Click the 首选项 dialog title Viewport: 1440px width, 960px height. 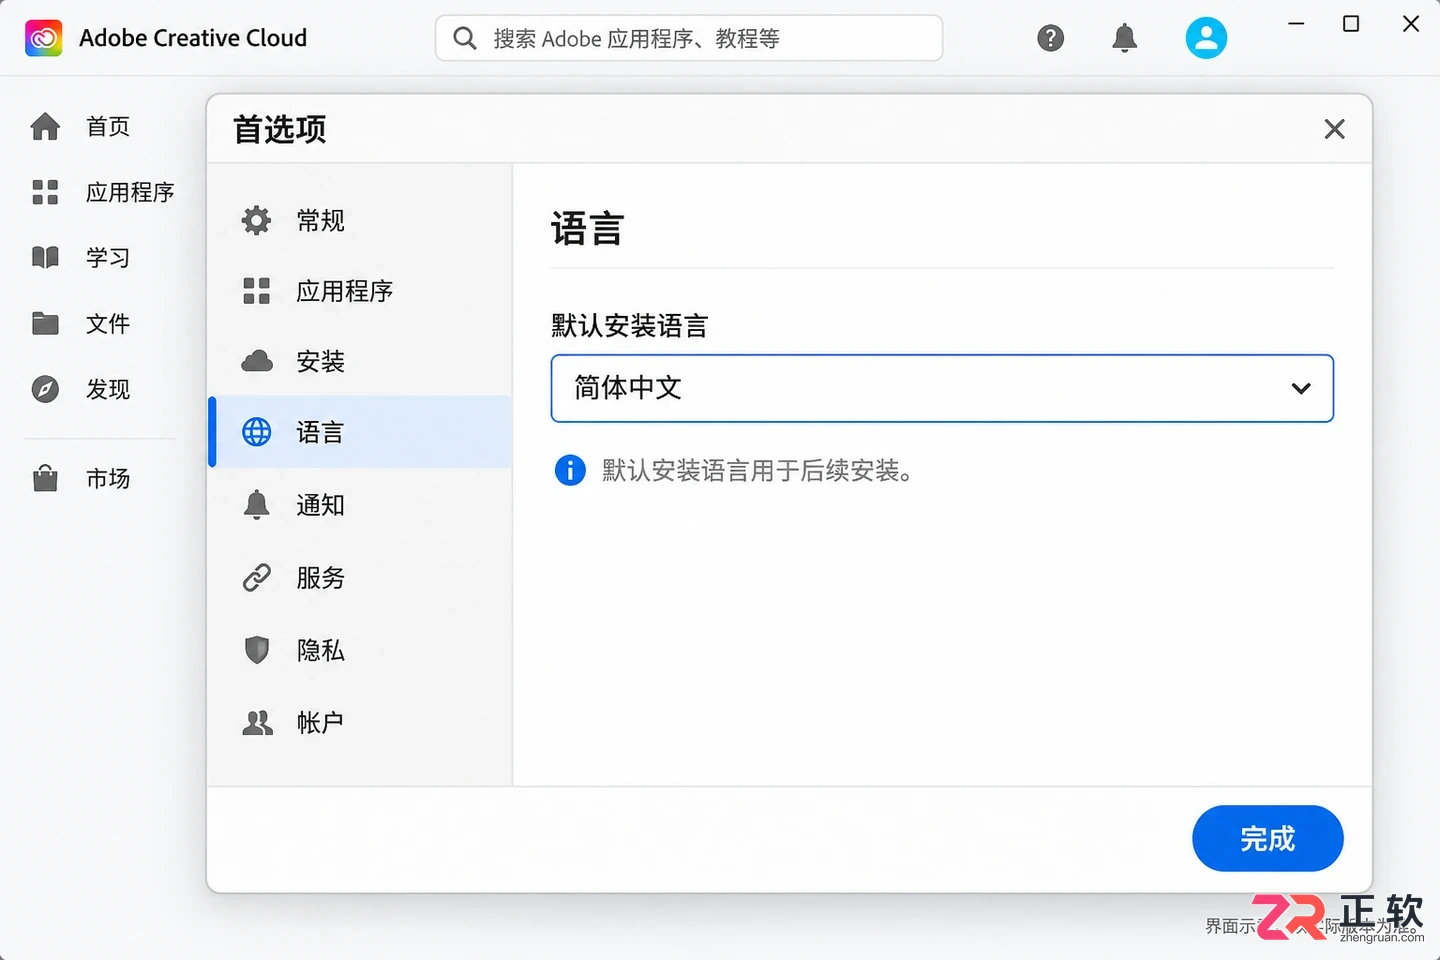point(280,129)
